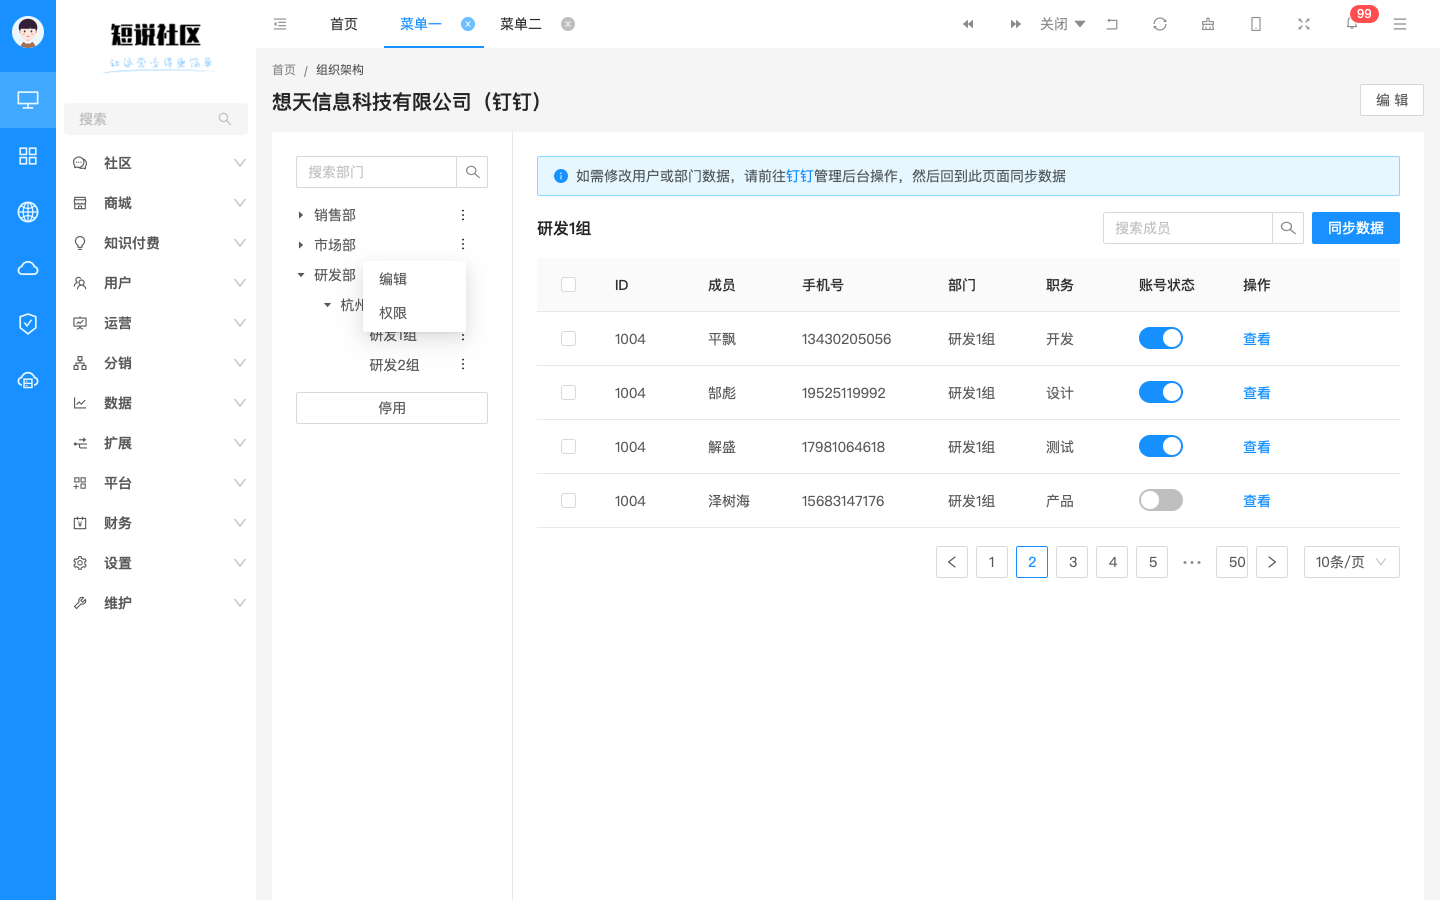
Task: Click the 同步数据 button
Action: 1355,228
